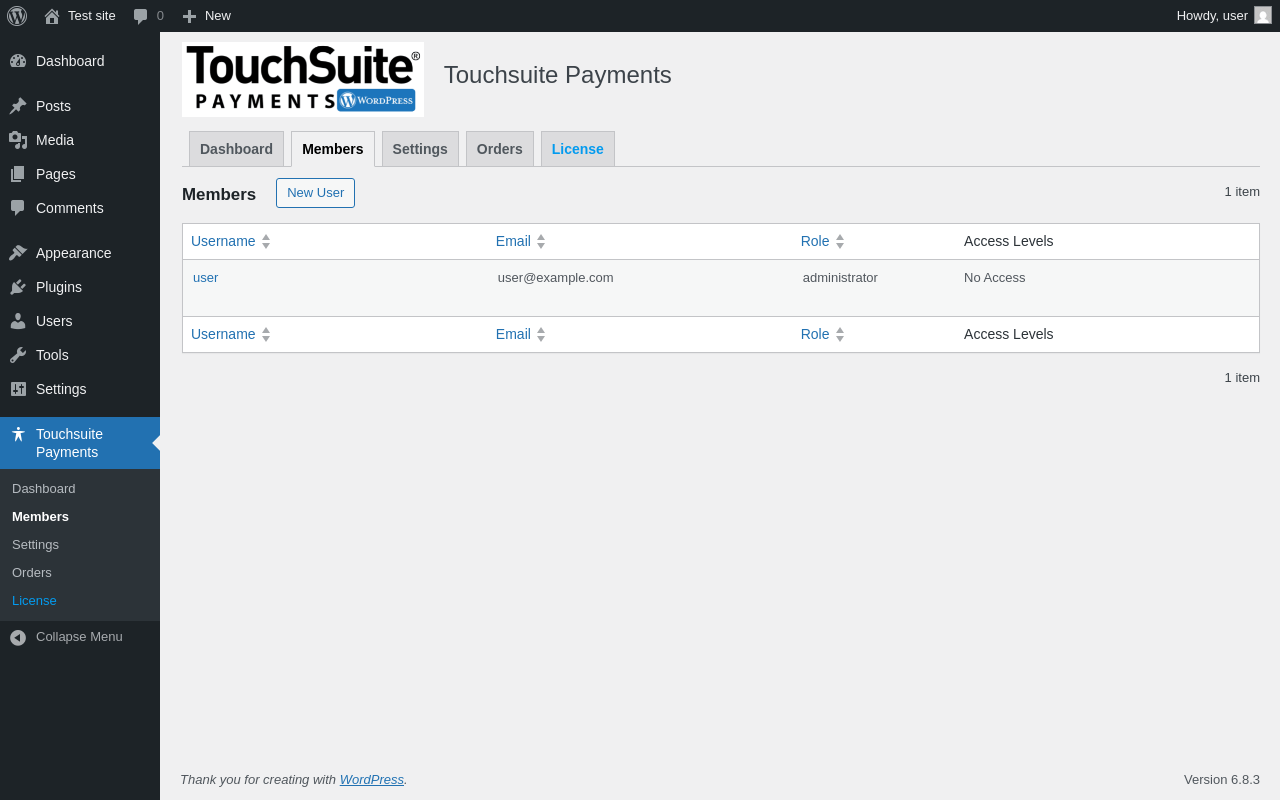Open the Test site link
1280x800 pixels.
(x=92, y=16)
